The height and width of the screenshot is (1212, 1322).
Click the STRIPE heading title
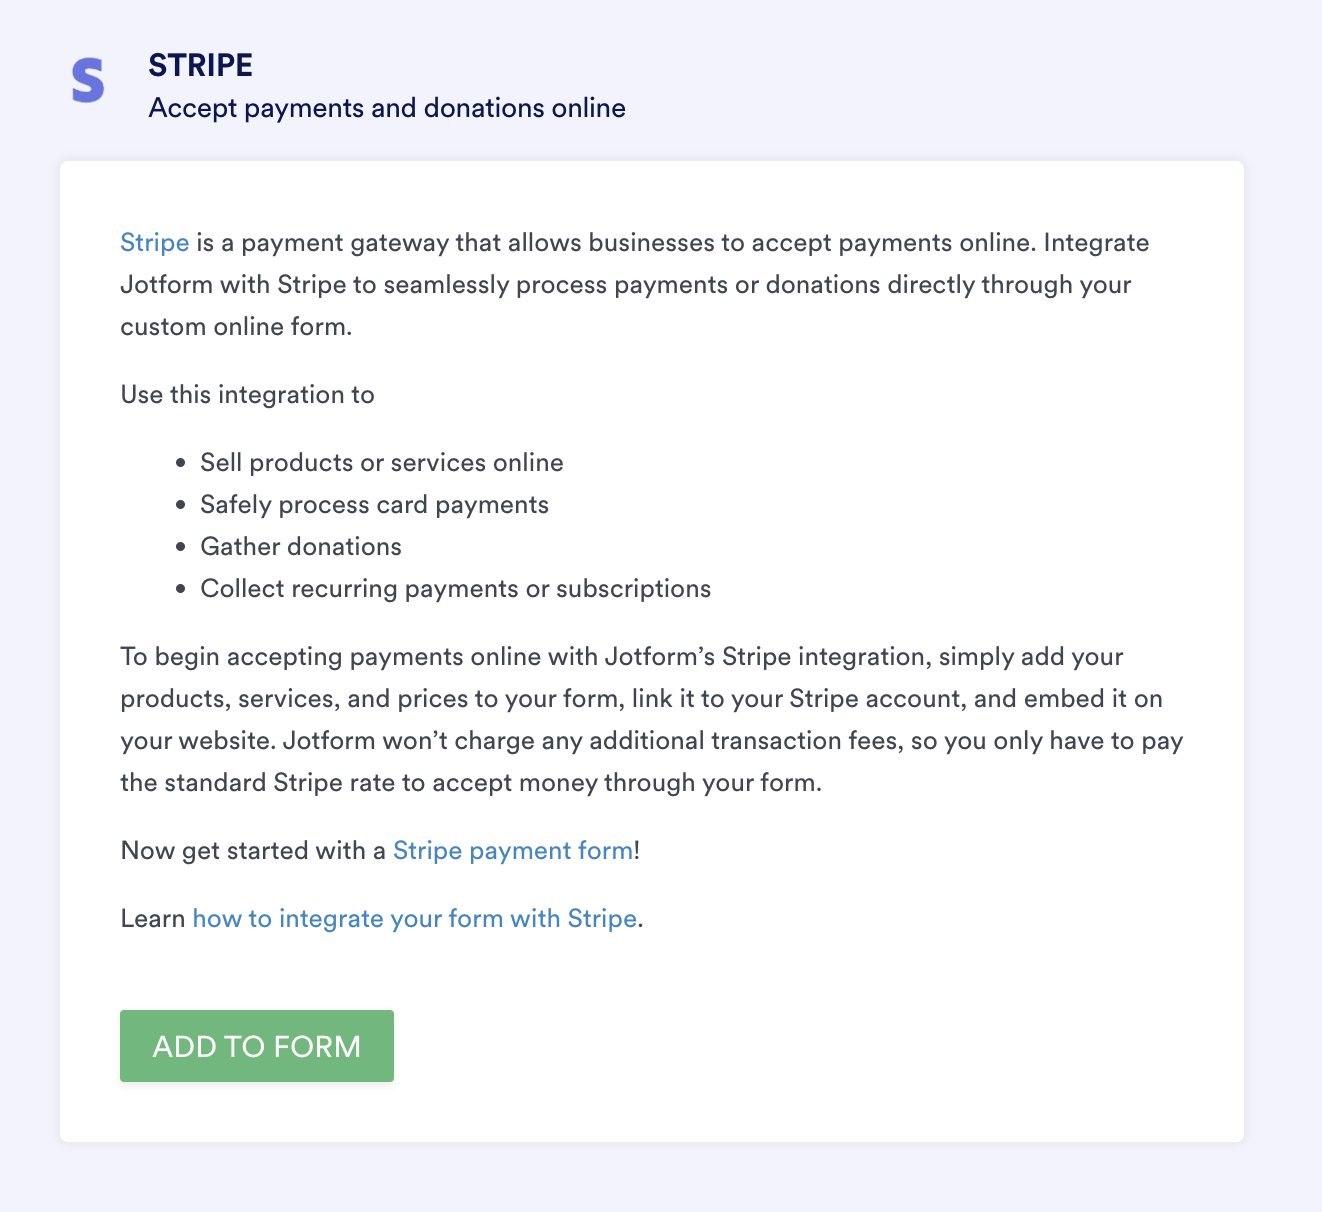point(200,65)
